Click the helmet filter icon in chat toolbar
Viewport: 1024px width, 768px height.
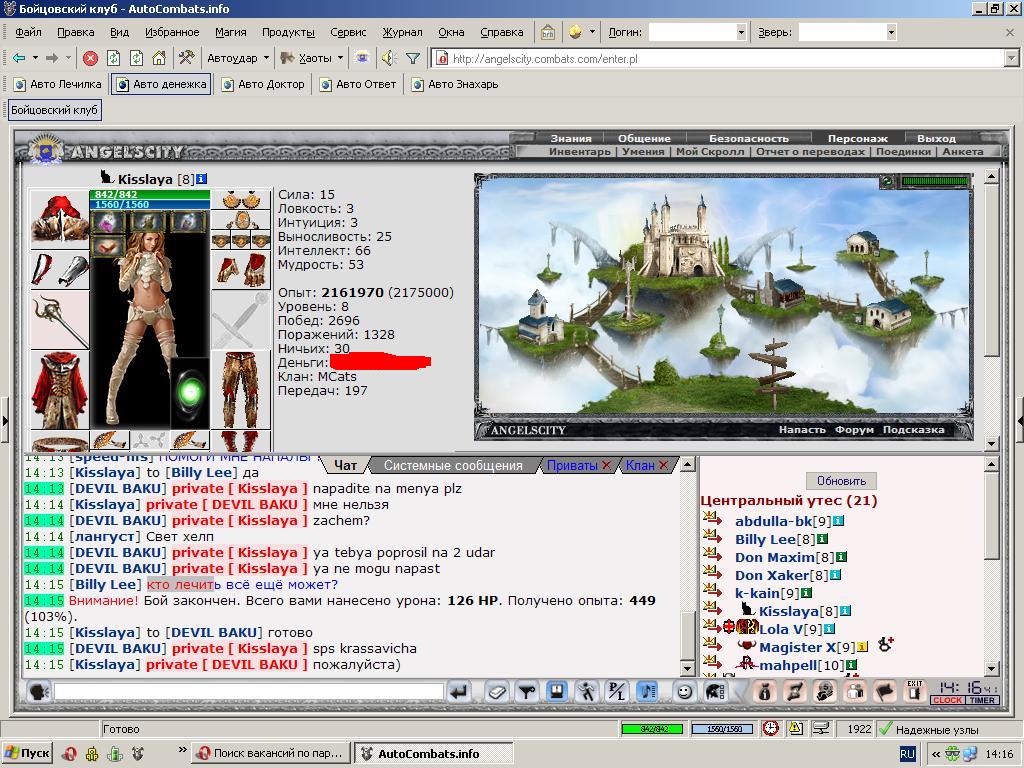(x=716, y=691)
